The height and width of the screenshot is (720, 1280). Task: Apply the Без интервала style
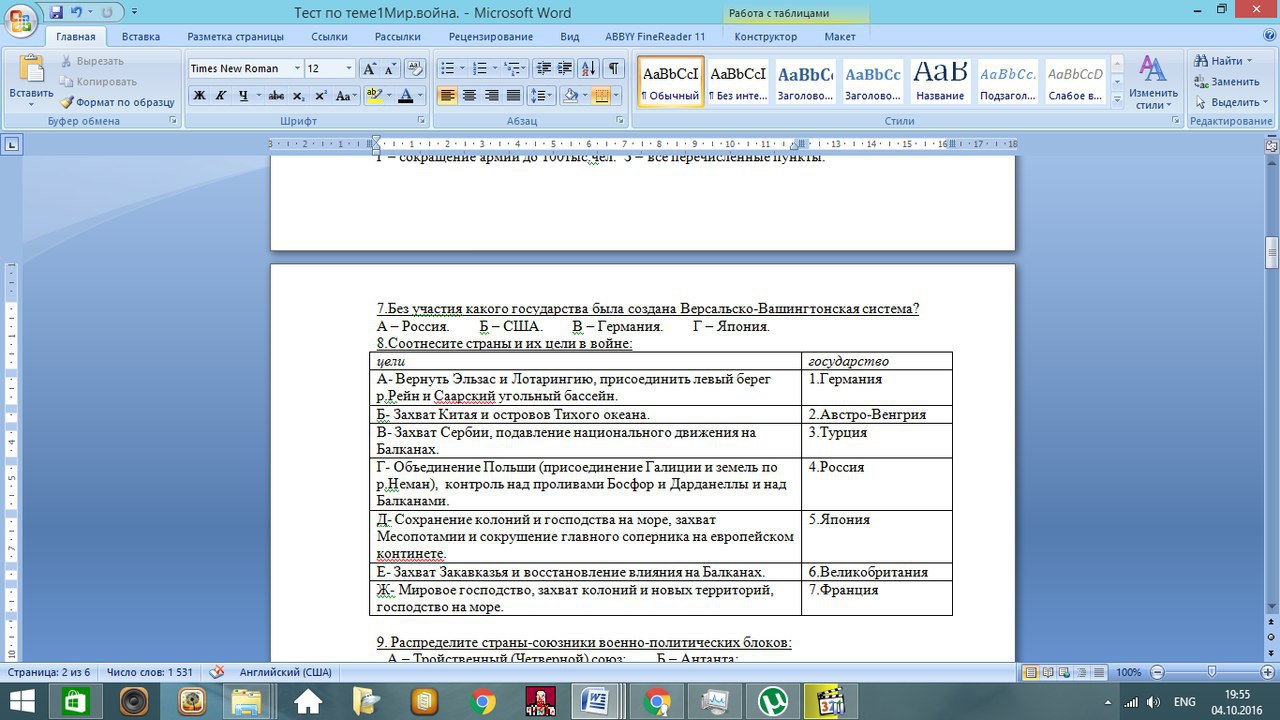point(738,81)
